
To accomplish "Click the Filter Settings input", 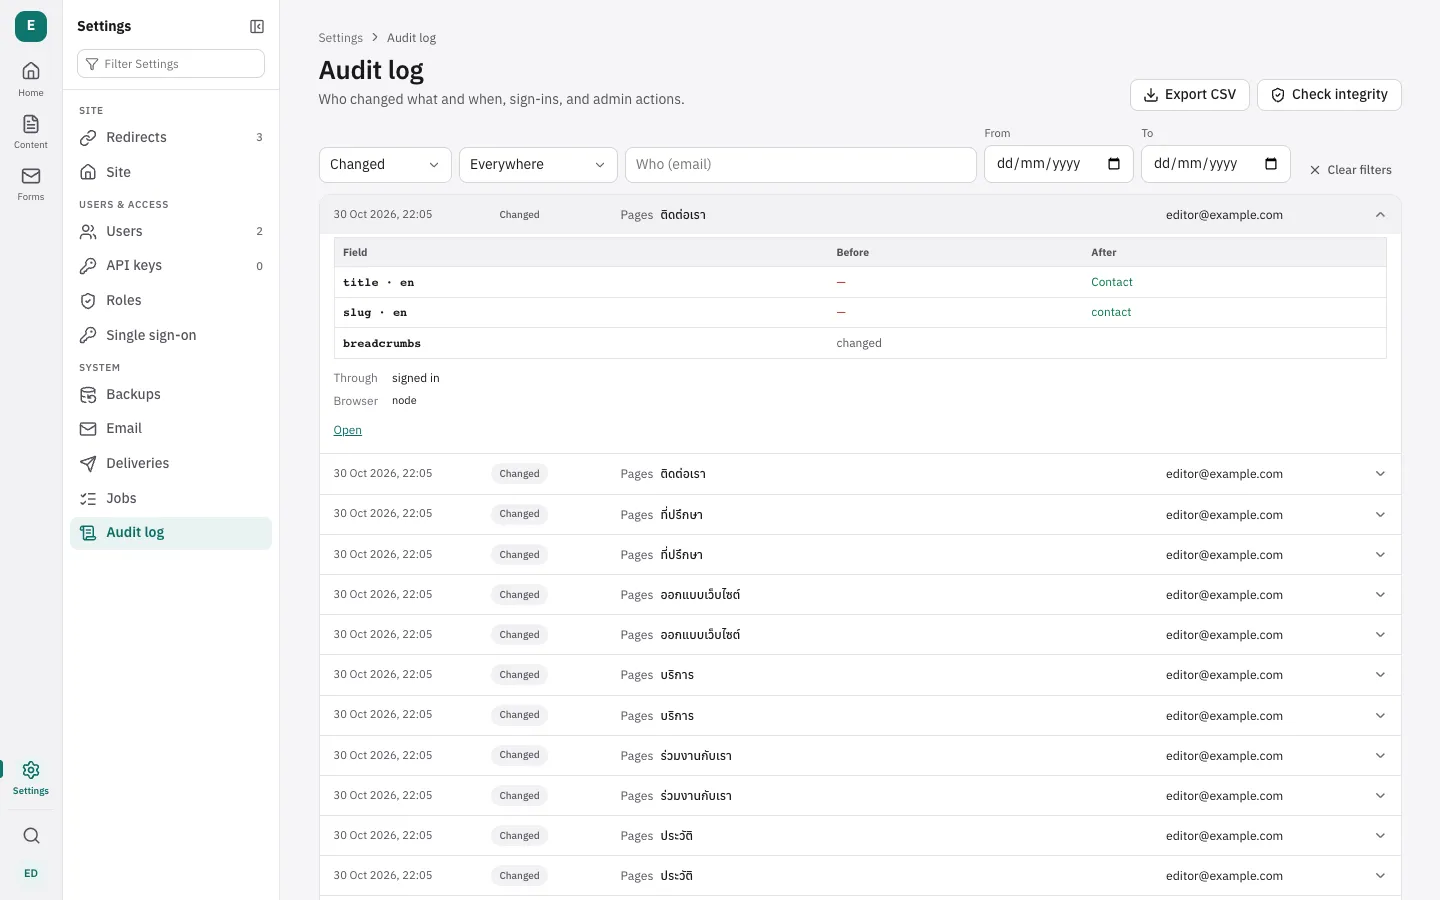I will click(171, 63).
